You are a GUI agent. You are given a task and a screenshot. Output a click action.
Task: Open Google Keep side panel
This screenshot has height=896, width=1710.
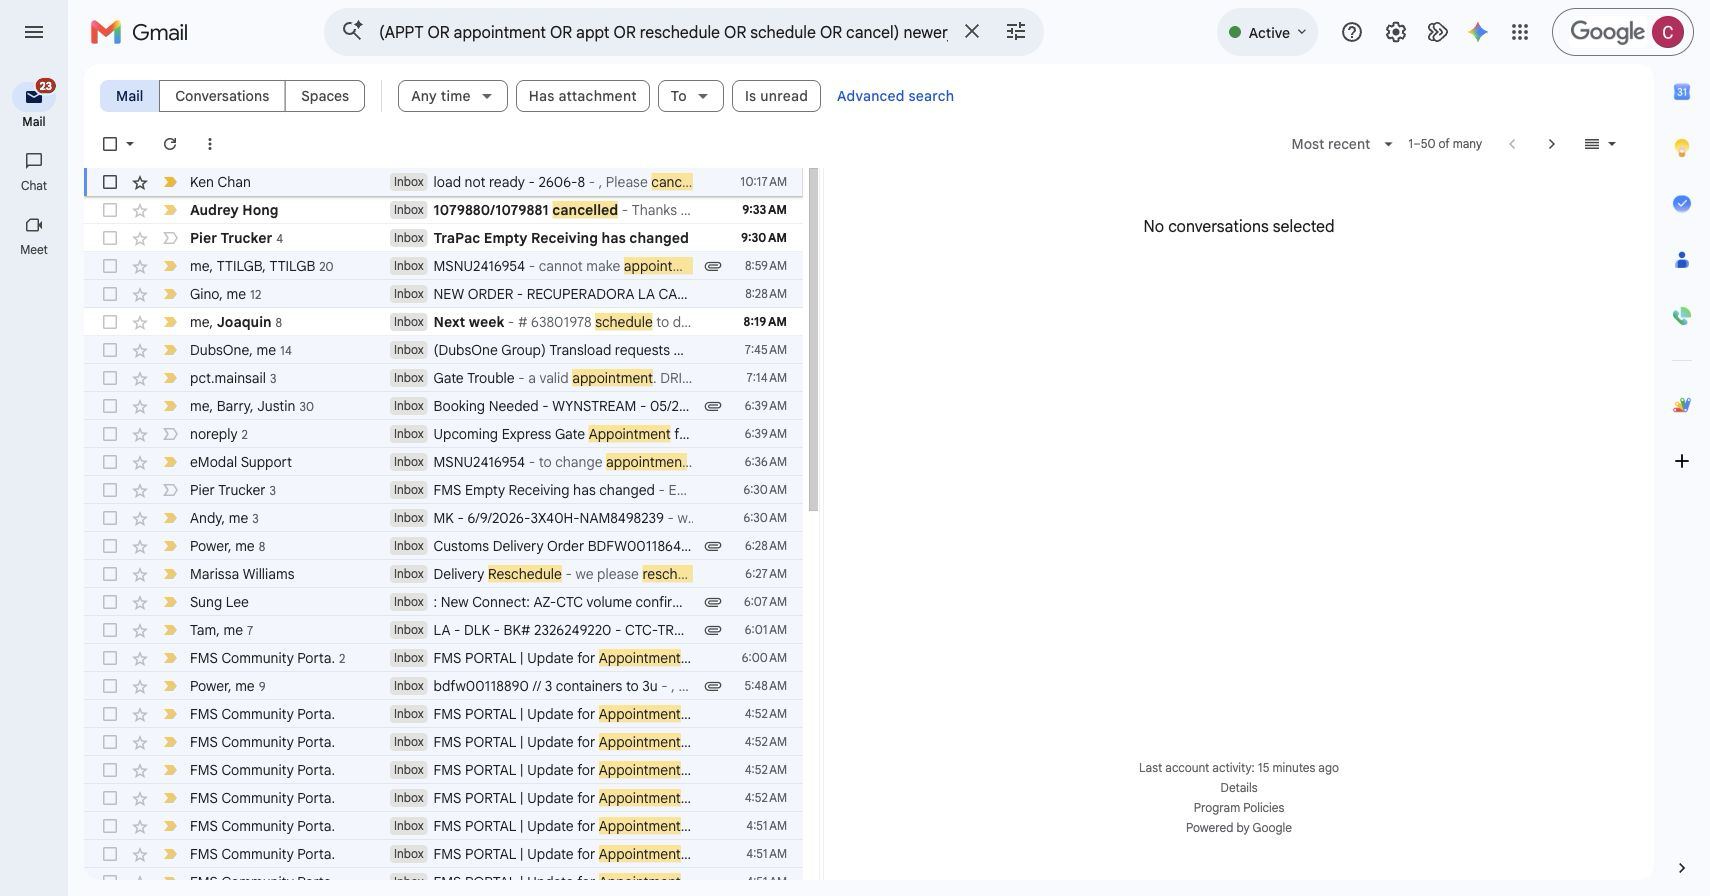click(x=1682, y=148)
